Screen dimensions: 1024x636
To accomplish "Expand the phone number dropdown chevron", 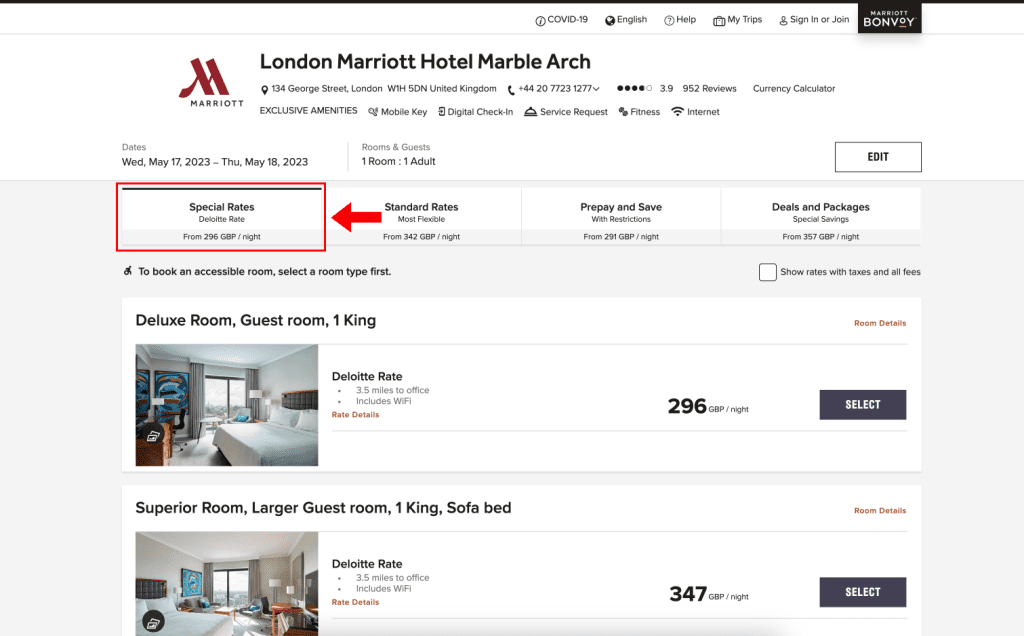I will 596,89.
